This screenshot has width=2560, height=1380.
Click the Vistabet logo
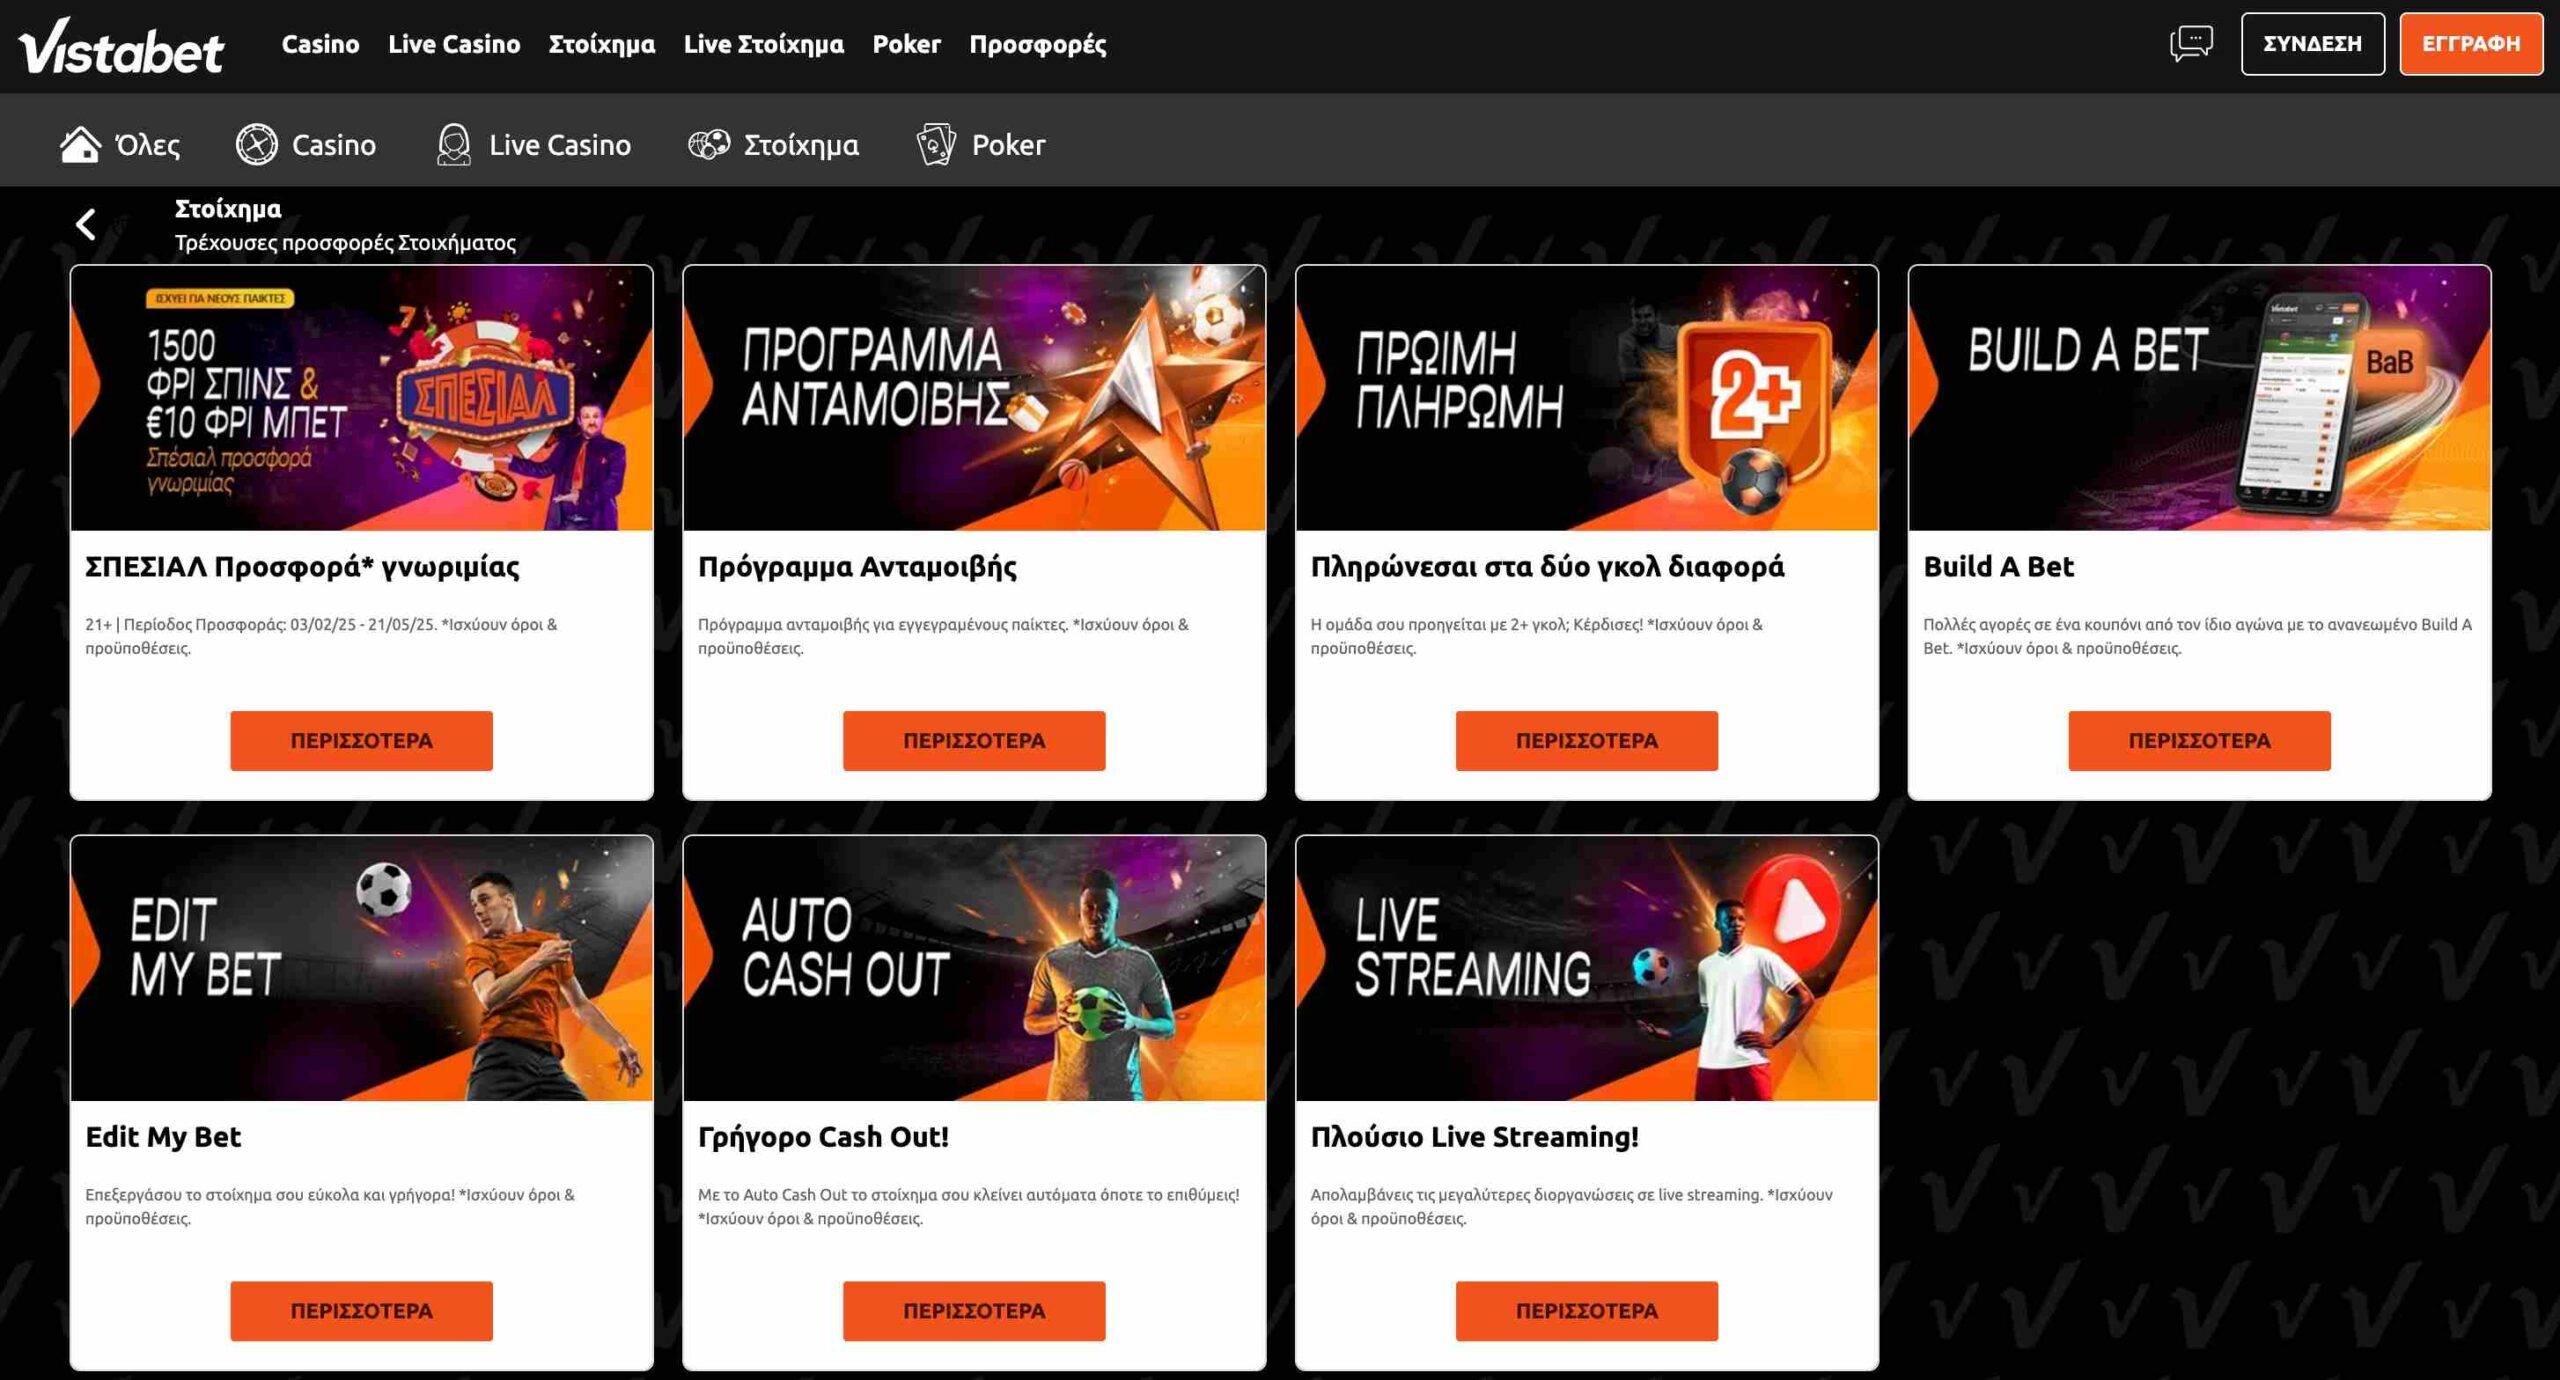pyautogui.click(x=121, y=46)
